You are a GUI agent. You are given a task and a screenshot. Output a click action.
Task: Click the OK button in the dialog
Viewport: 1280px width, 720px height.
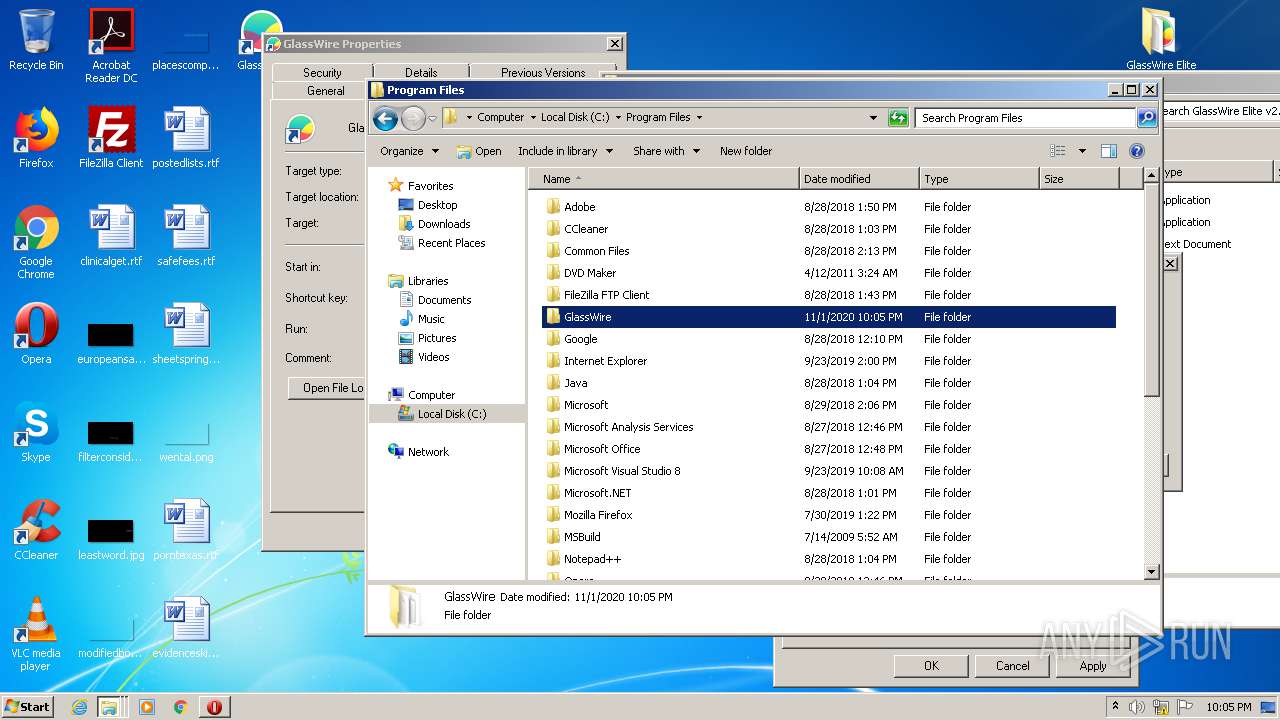tap(931, 666)
